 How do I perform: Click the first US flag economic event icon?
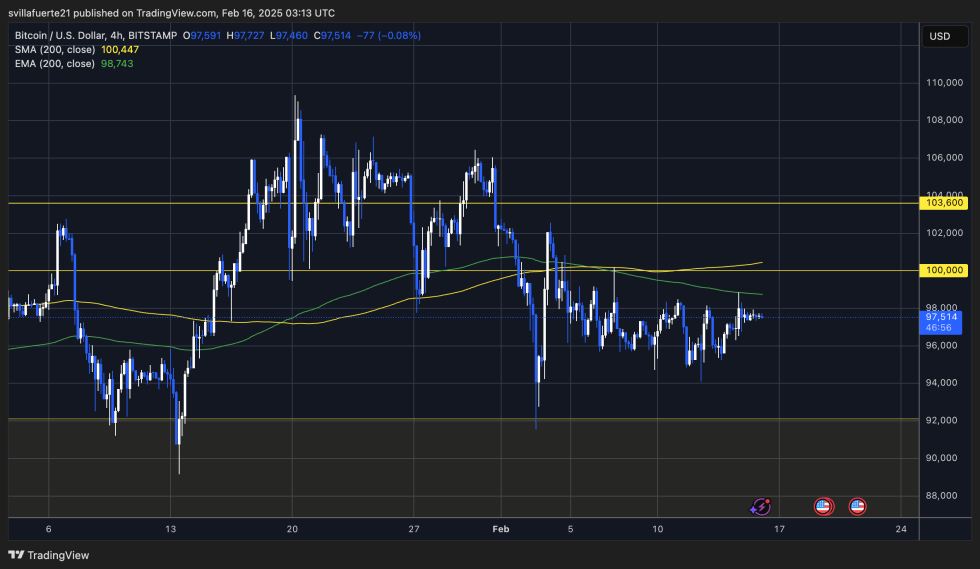tap(824, 506)
